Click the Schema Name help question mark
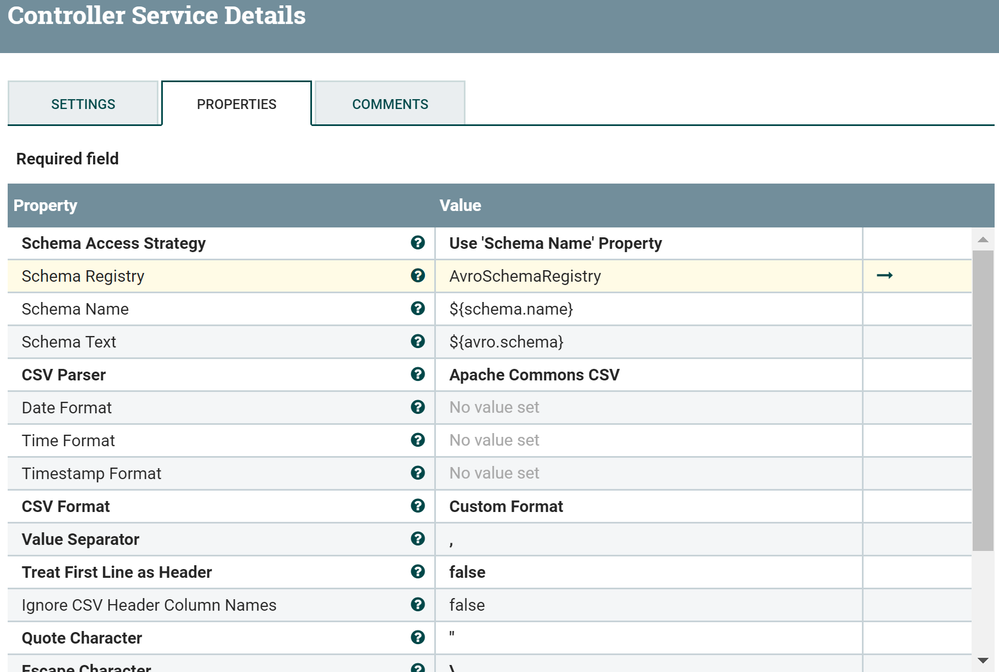The width and height of the screenshot is (999, 672). pos(418,309)
